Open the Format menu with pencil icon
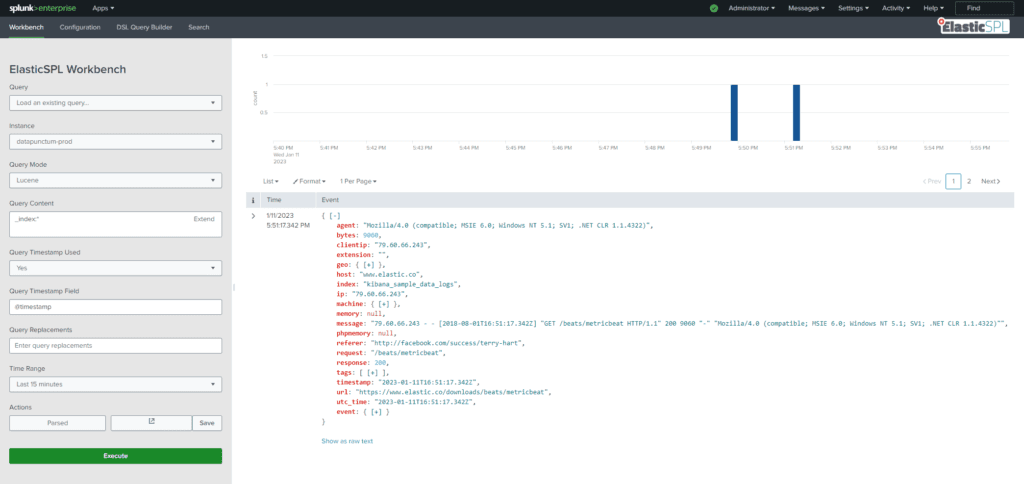This screenshot has width=1024, height=484. (x=309, y=181)
